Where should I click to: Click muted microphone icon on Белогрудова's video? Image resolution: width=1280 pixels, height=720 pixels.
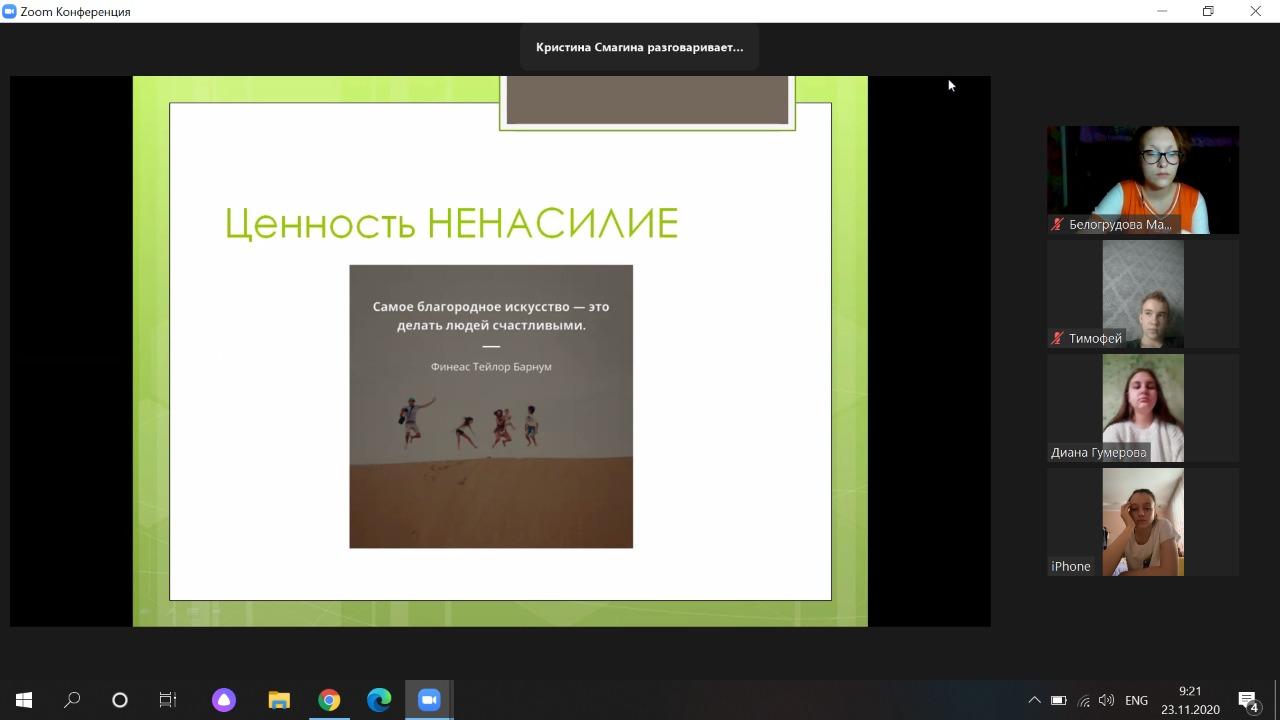tap(1057, 225)
